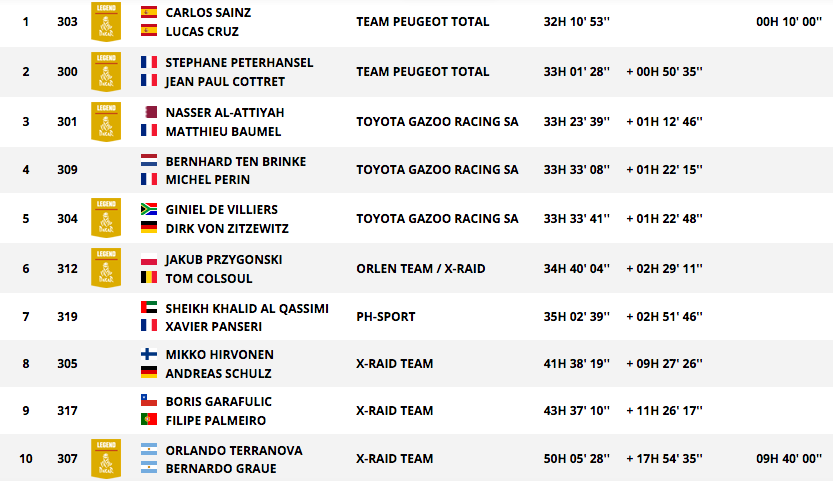Click the UAE flag beside Sheikh Khalid Al Qassimi
833x481 pixels.
[149, 308]
